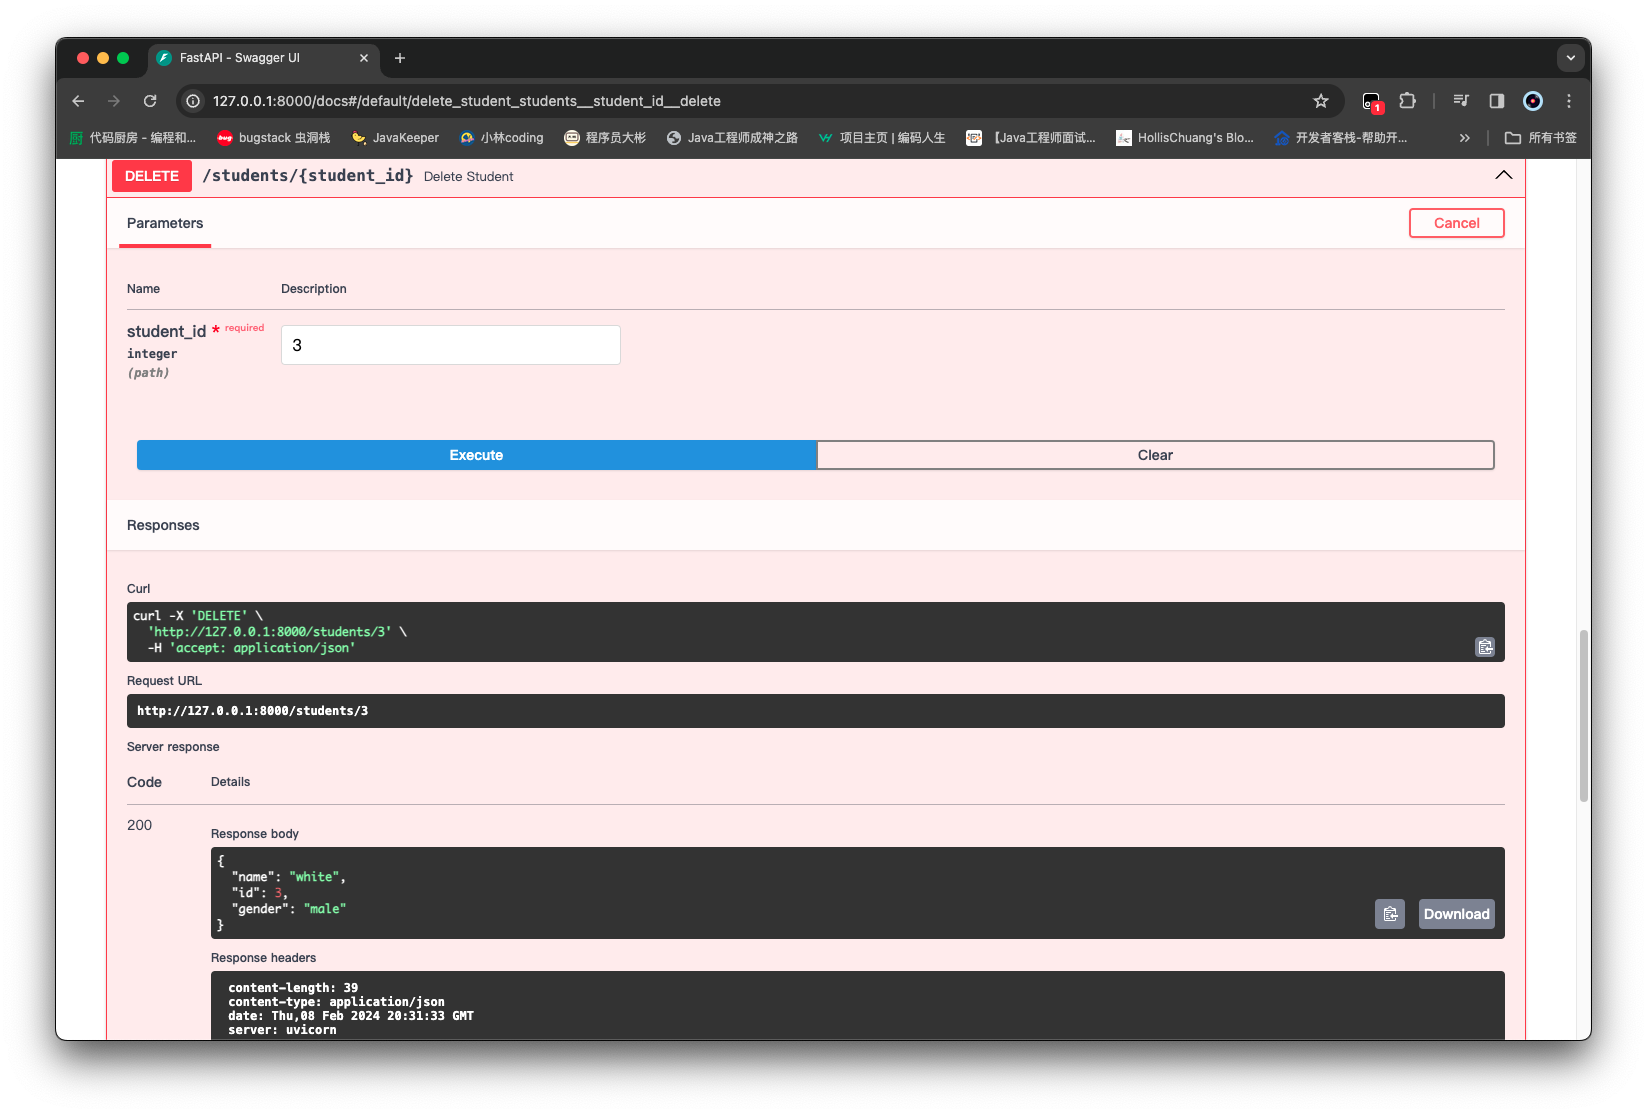This screenshot has height=1114, width=1647.
Task: Reload the Swagger UI page
Action: (x=150, y=101)
